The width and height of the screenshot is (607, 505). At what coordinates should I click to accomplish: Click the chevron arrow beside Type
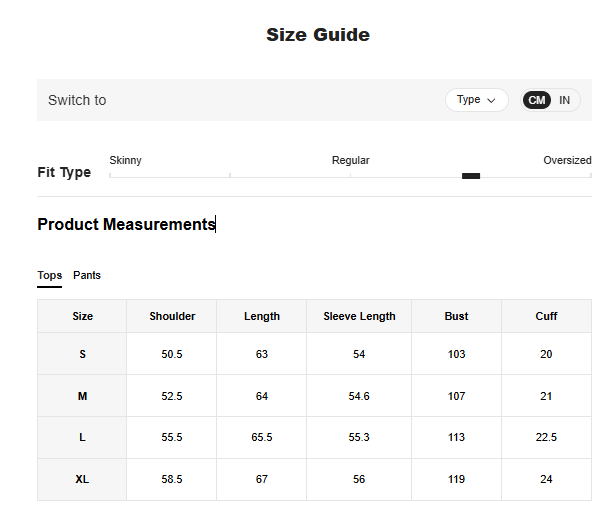[x=491, y=100]
